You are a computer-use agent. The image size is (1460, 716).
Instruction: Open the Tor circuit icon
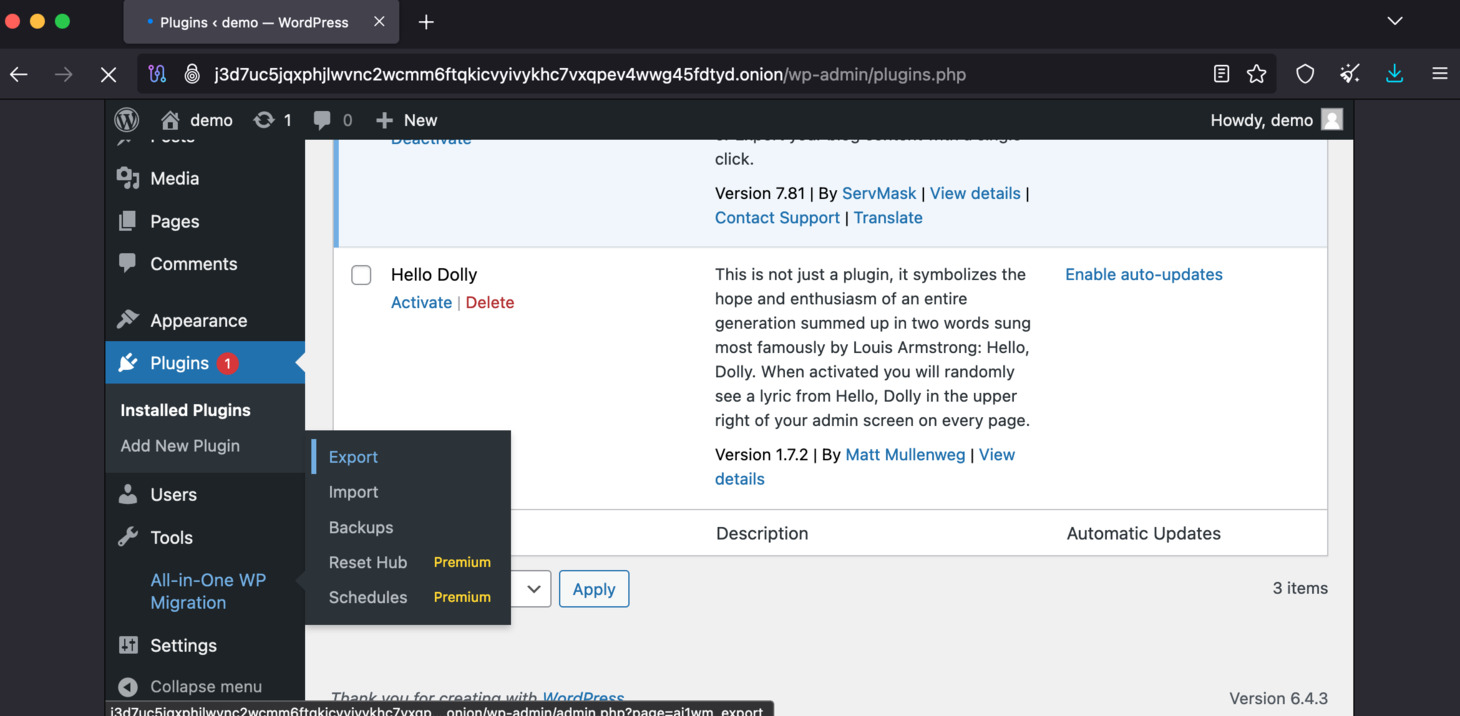tap(157, 74)
